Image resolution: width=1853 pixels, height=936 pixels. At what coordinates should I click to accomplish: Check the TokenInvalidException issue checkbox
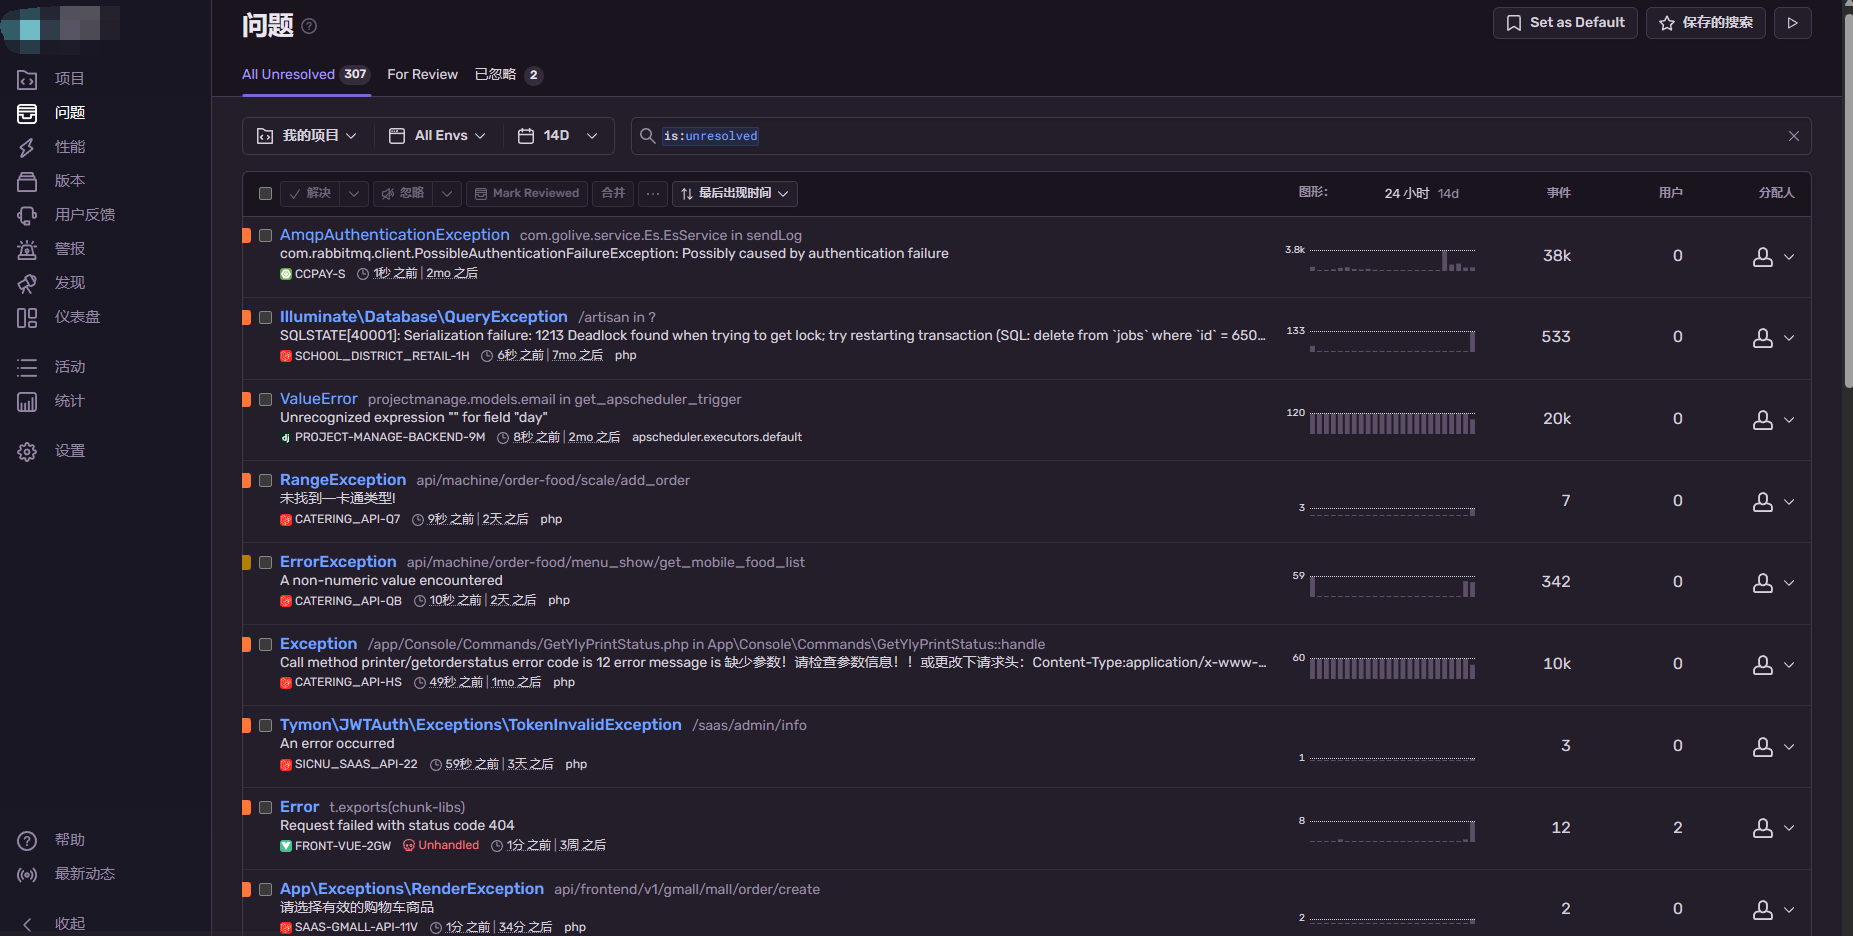coord(265,725)
